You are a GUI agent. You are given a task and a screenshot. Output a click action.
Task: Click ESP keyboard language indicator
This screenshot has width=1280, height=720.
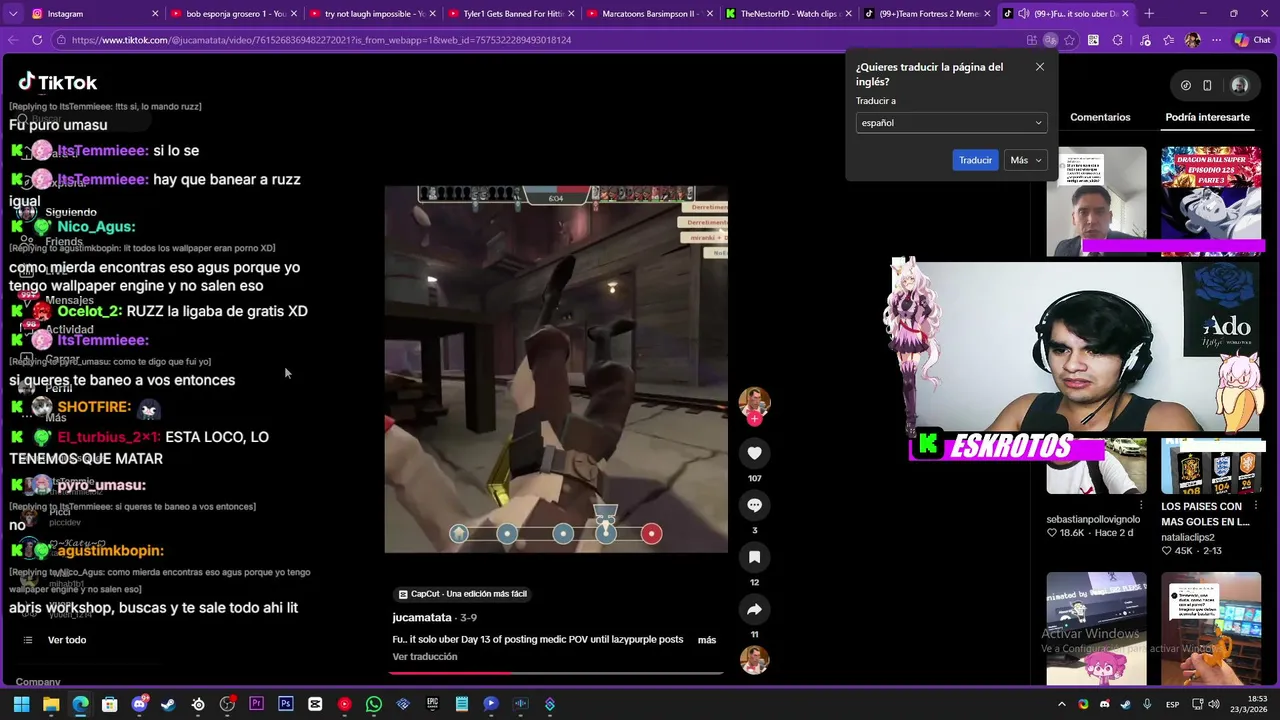coord(1172,704)
